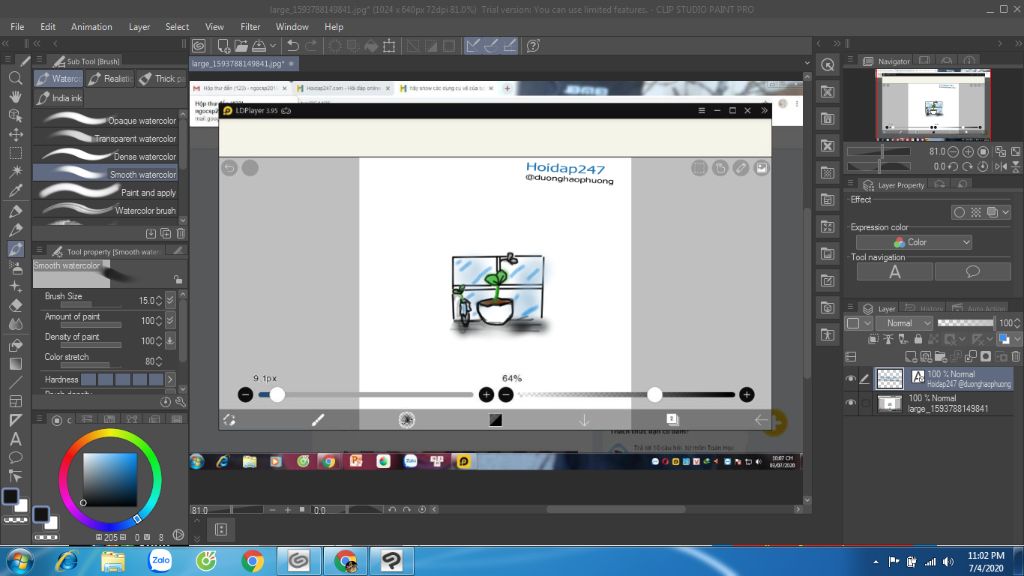Open tool property wrench settings
The height and width of the screenshot is (576, 1024).
click(x=180, y=402)
